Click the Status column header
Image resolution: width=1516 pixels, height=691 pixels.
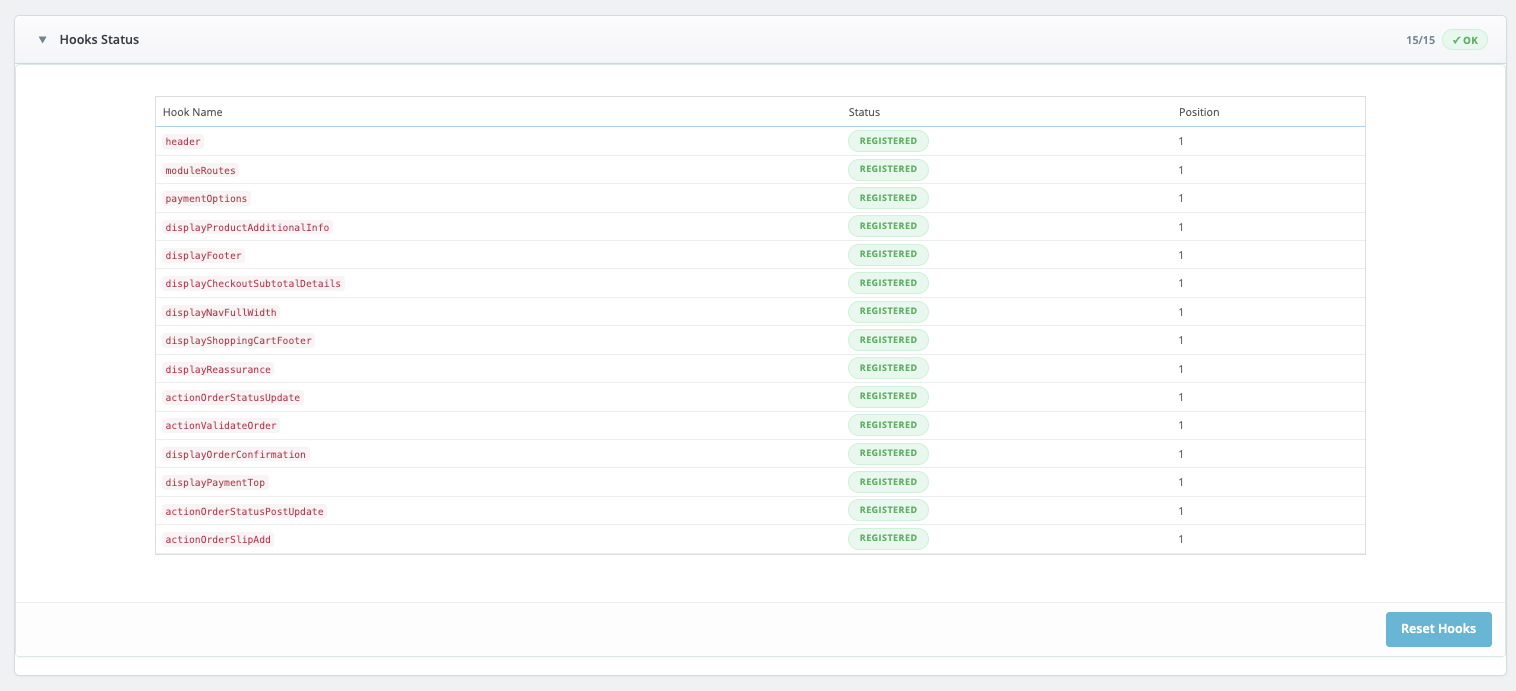click(x=864, y=112)
